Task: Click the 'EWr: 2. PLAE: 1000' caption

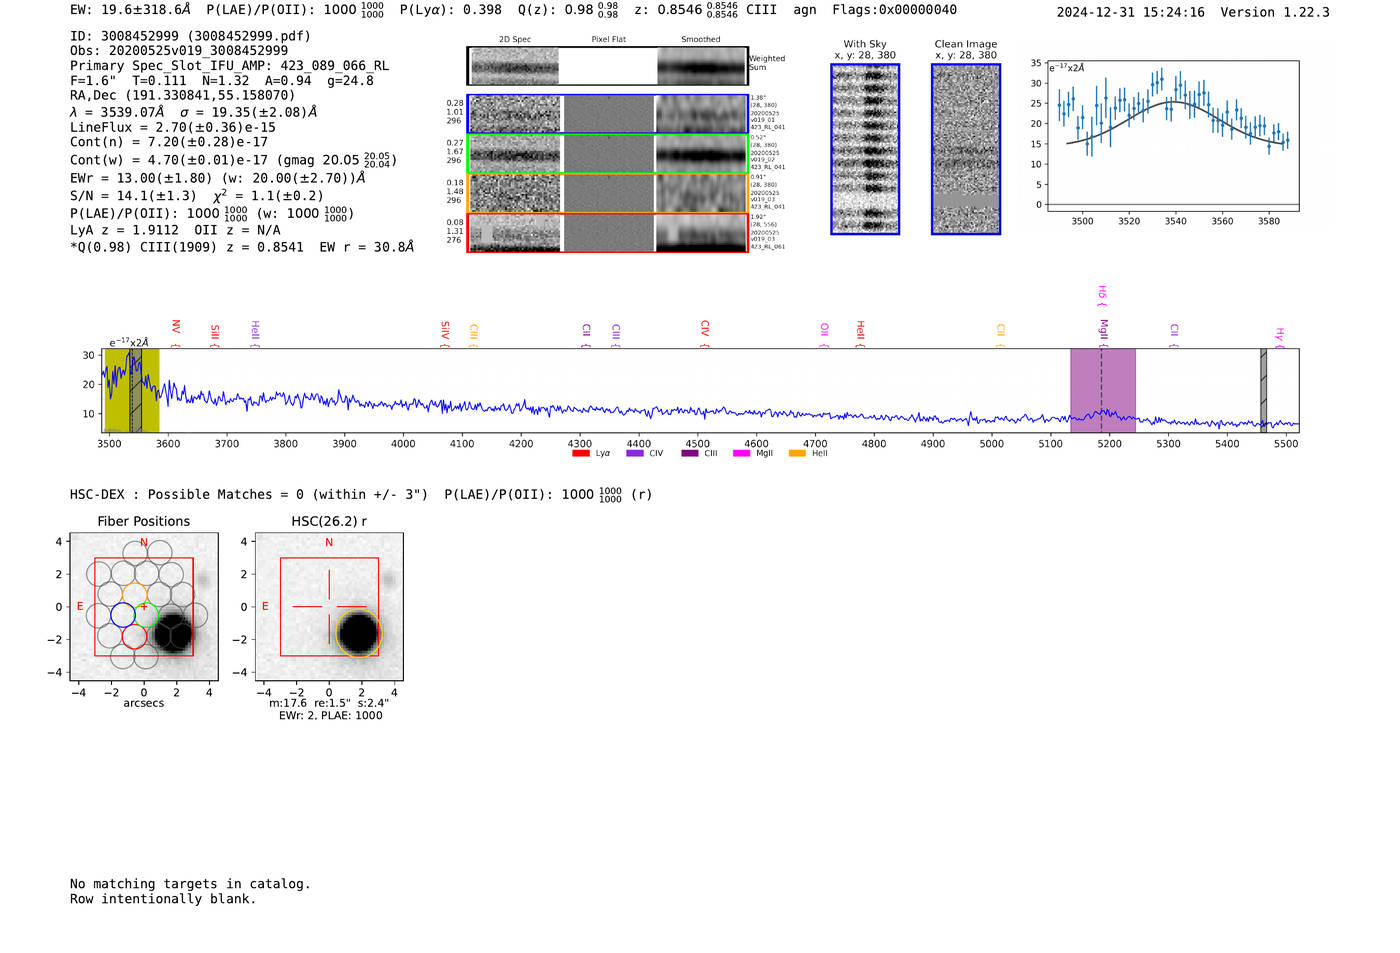Action: point(330,716)
